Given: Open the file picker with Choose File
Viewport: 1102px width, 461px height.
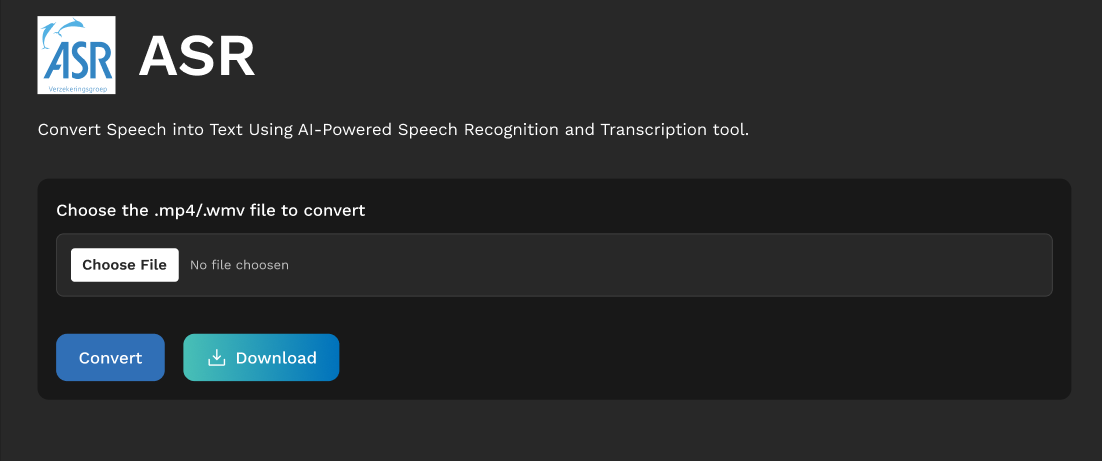Looking at the screenshot, I should pyautogui.click(x=125, y=265).
